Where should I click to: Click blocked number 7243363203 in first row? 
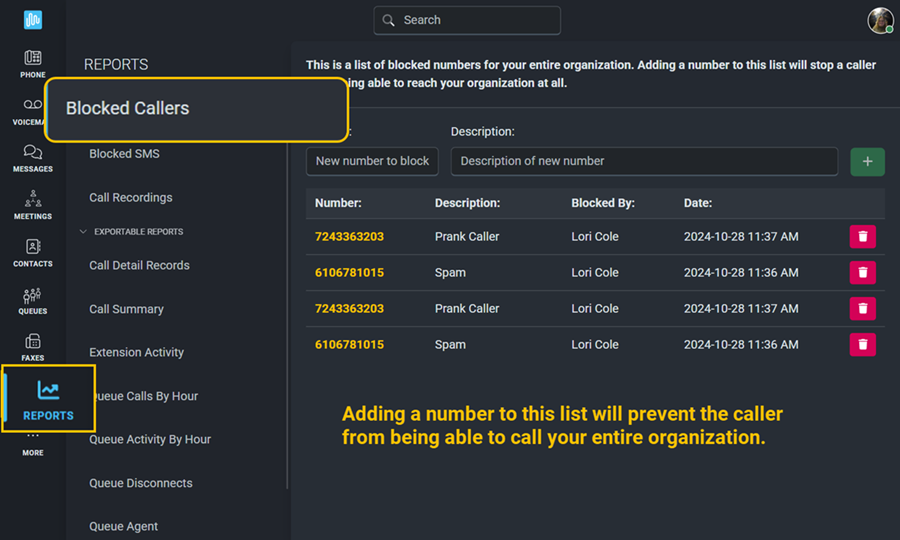349,237
